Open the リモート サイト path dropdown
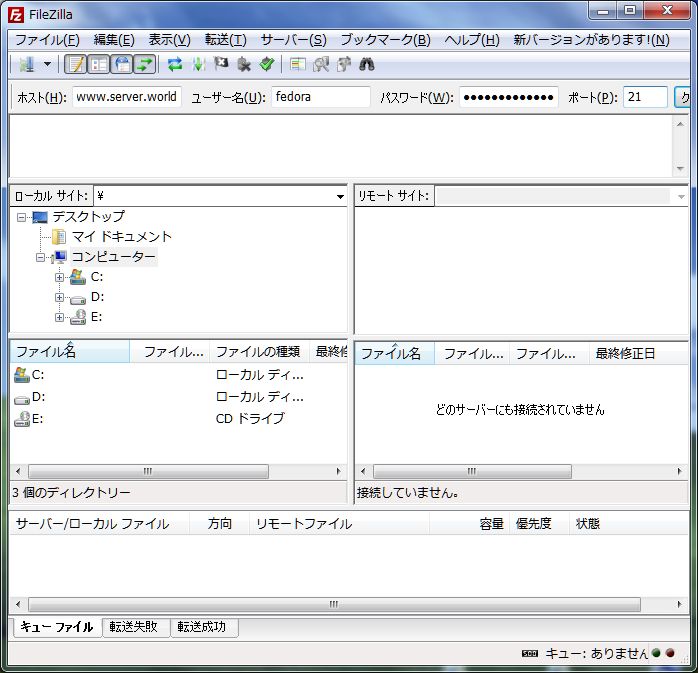The image size is (698, 673). tap(681, 197)
